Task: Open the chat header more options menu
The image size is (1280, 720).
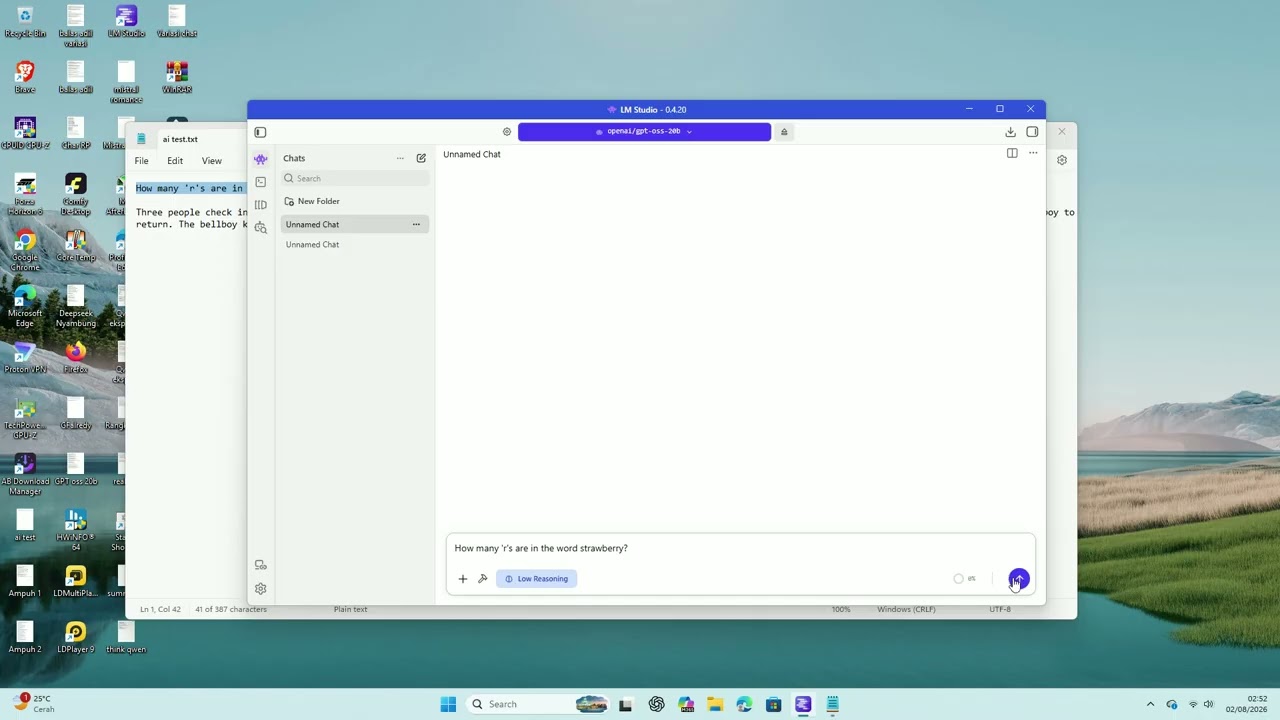Action: (1033, 154)
